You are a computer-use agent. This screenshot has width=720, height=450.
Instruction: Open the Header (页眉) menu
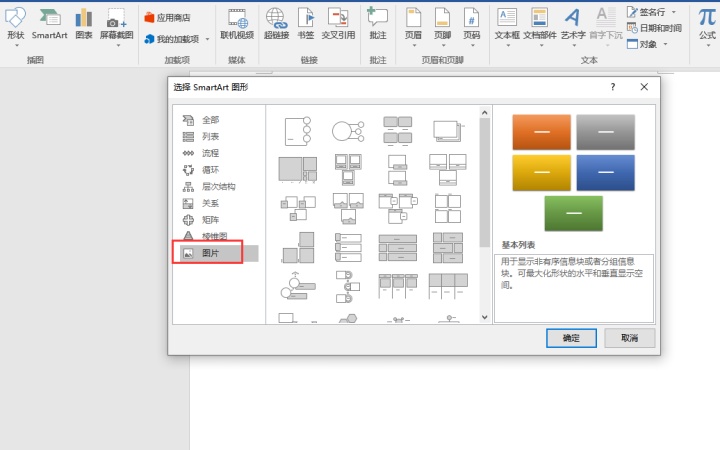pyautogui.click(x=413, y=25)
